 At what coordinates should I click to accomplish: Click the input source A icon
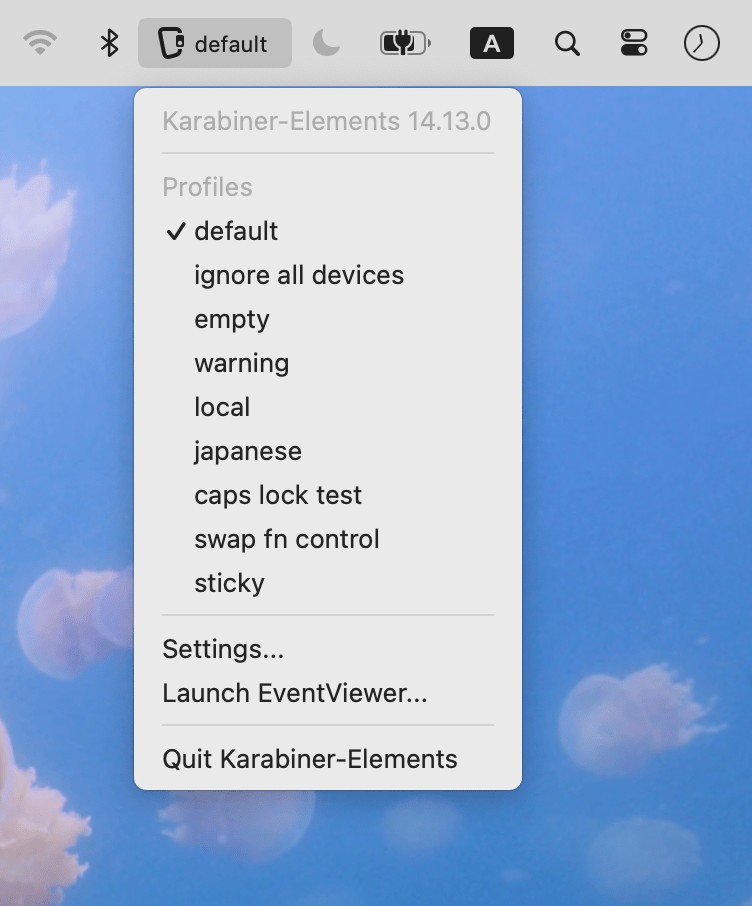492,43
